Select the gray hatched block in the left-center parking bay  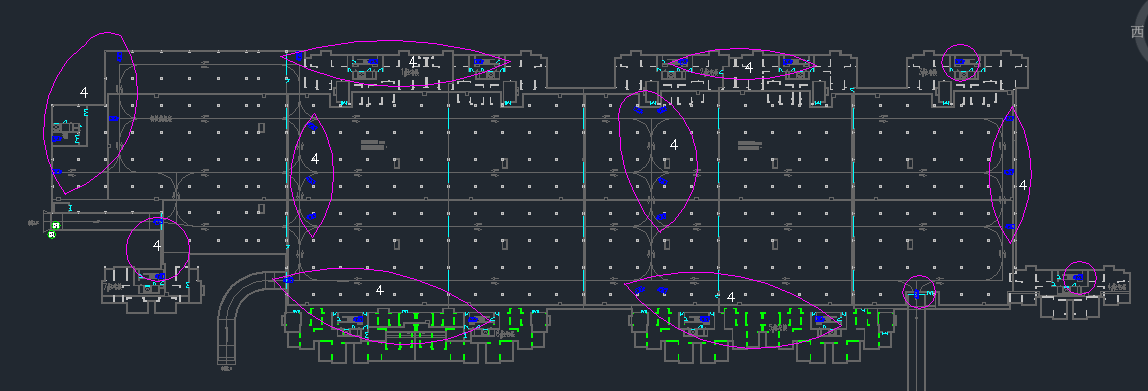click(373, 144)
